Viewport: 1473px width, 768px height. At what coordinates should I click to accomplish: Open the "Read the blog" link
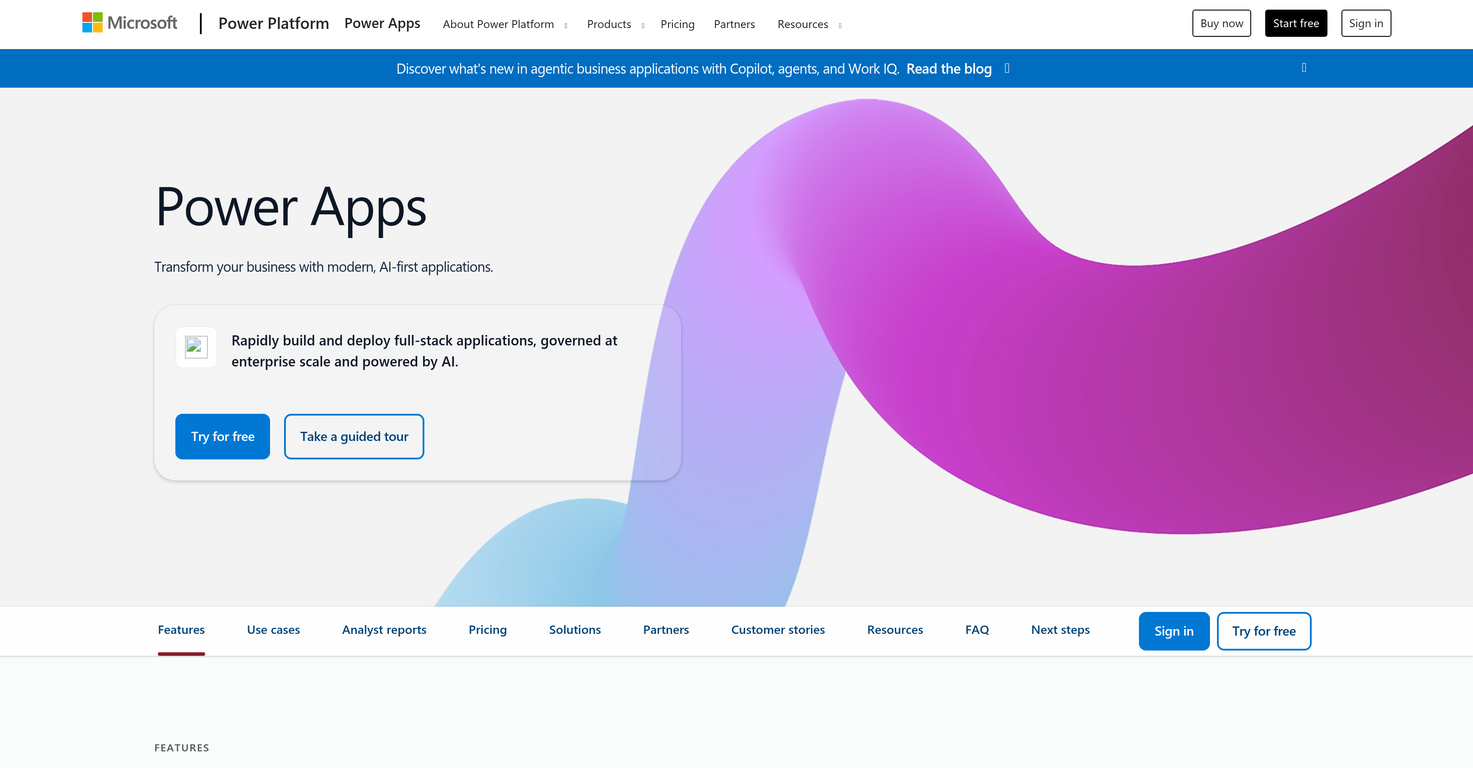(948, 68)
